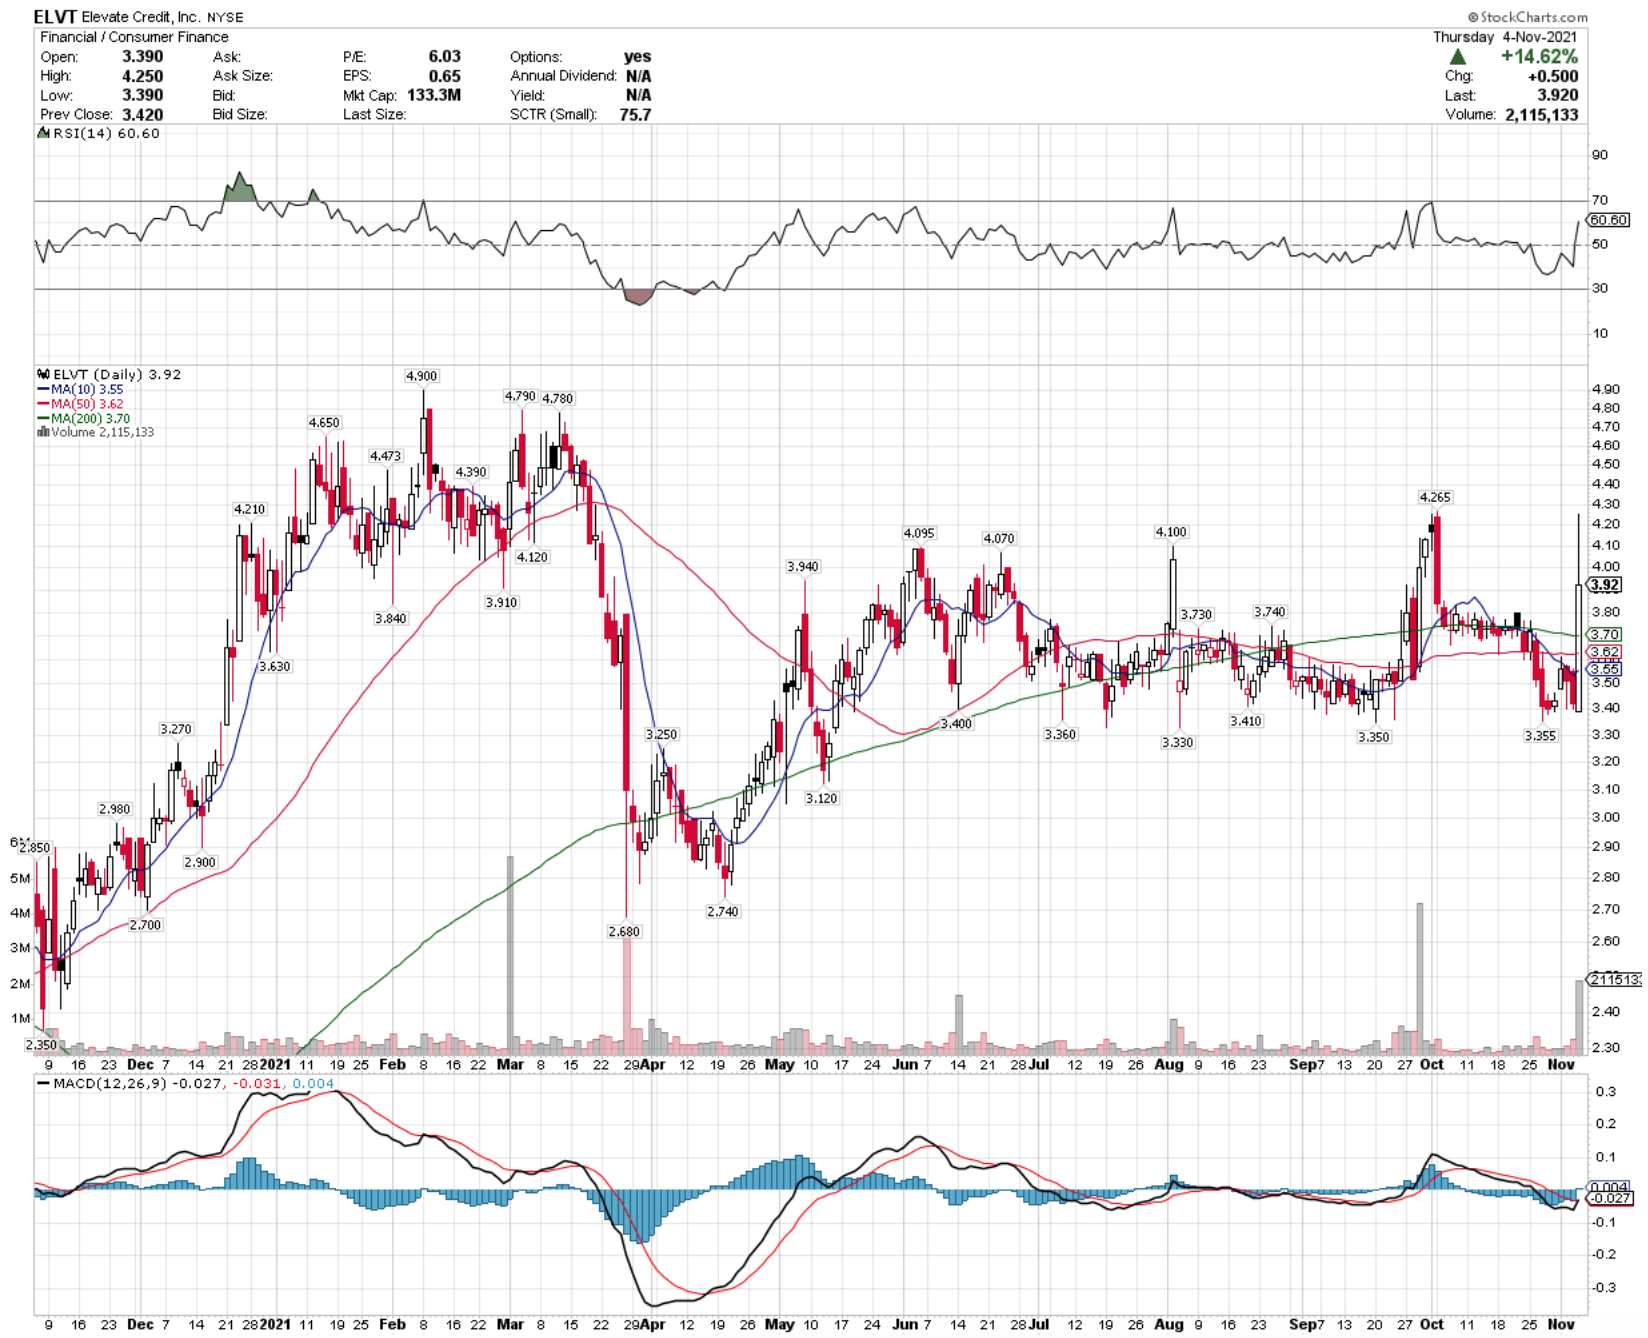Screen dimensions: 1648x1338
Task: Click the header Volume value 2,115,133
Action: pos(1541,114)
